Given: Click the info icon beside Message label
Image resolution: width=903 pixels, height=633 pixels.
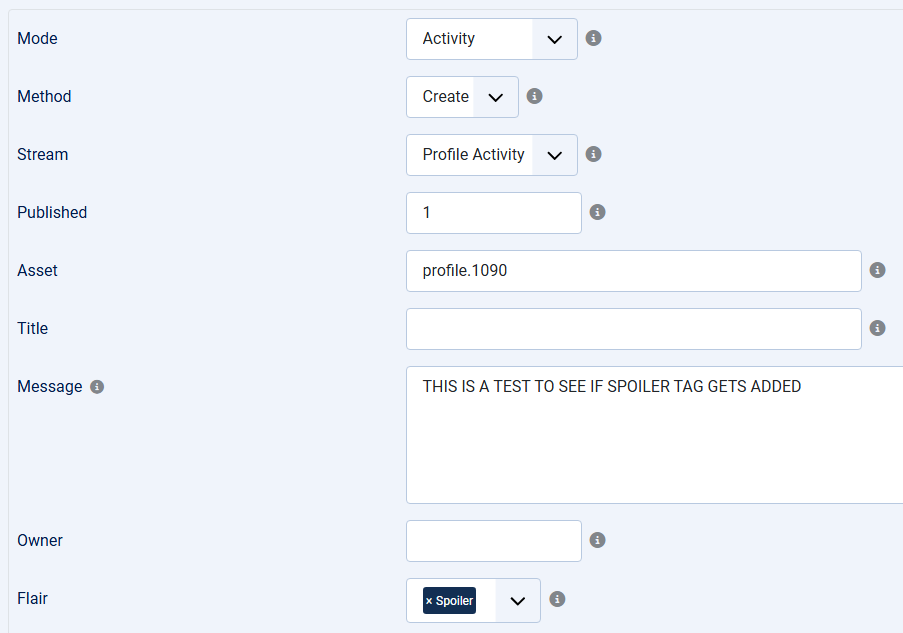Looking at the screenshot, I should pos(97,387).
